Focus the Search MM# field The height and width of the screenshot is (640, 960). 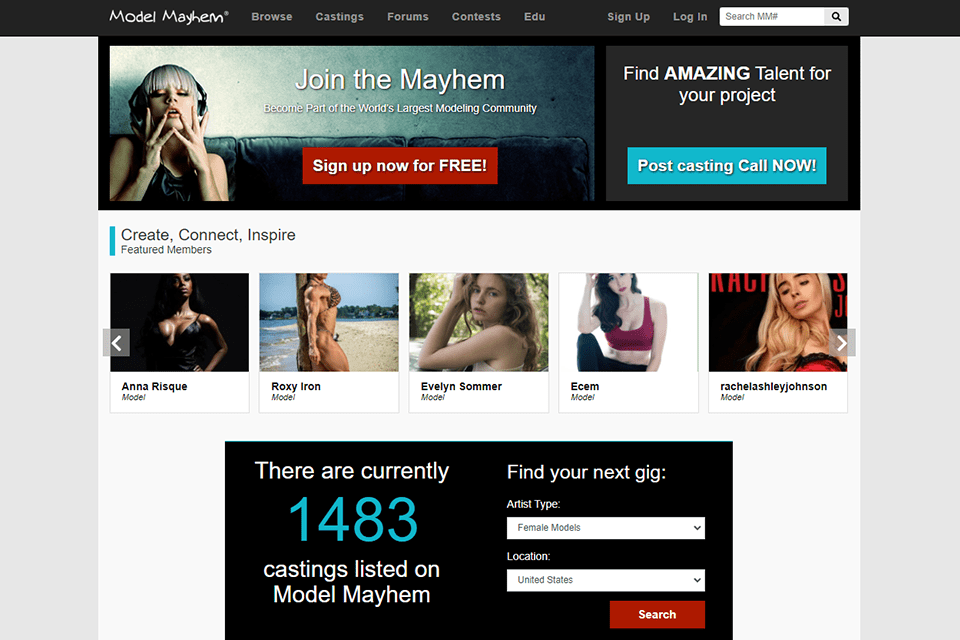click(x=772, y=17)
